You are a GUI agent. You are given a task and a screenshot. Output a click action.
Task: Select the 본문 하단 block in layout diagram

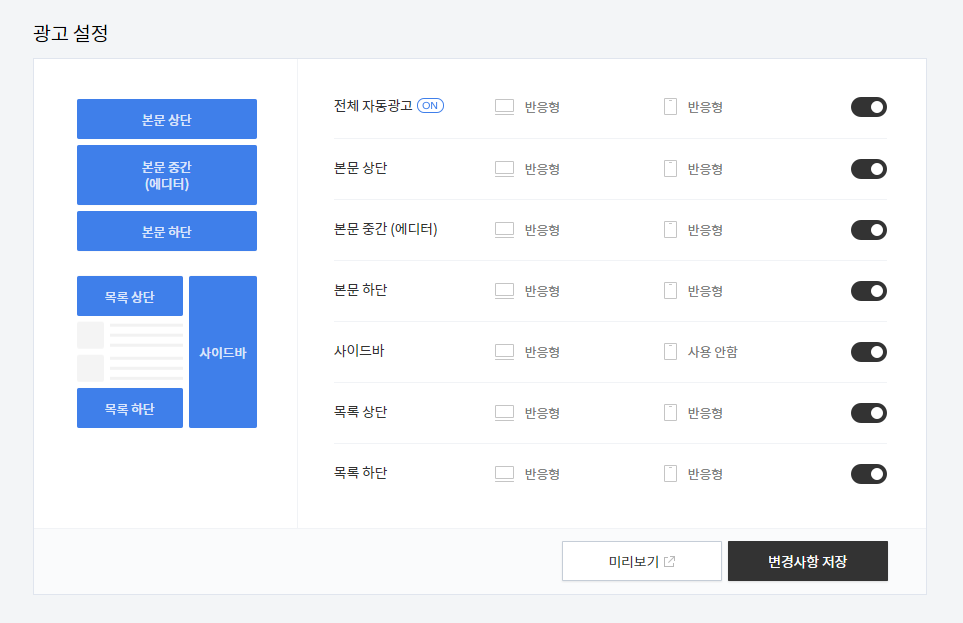tap(166, 231)
